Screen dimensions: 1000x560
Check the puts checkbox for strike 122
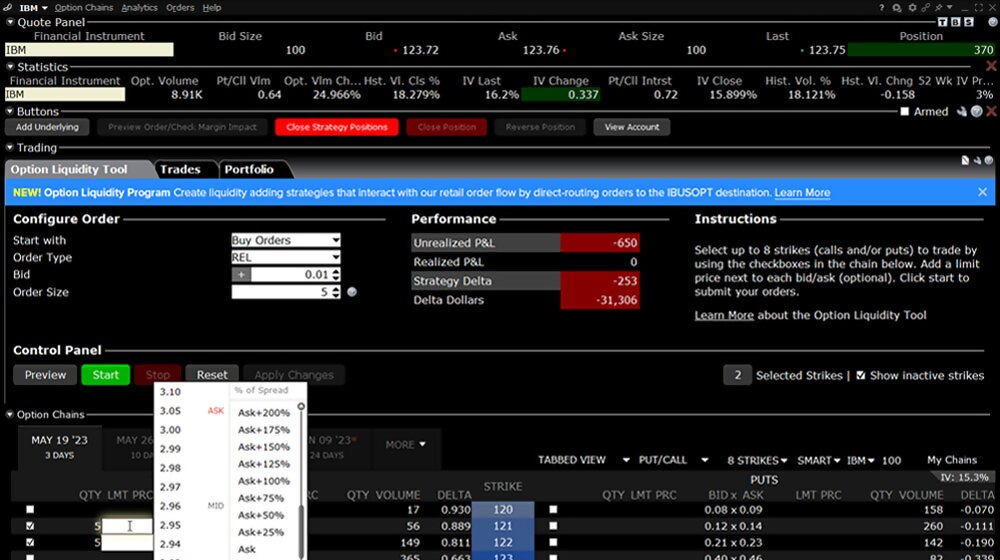pos(553,542)
